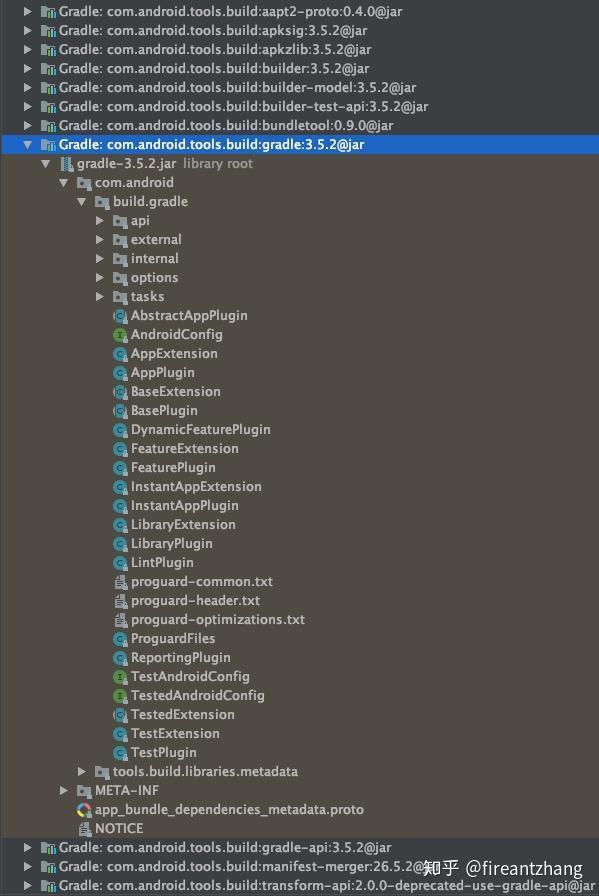
Task: Click the class icon beside AppExtension
Action: click(x=120, y=354)
